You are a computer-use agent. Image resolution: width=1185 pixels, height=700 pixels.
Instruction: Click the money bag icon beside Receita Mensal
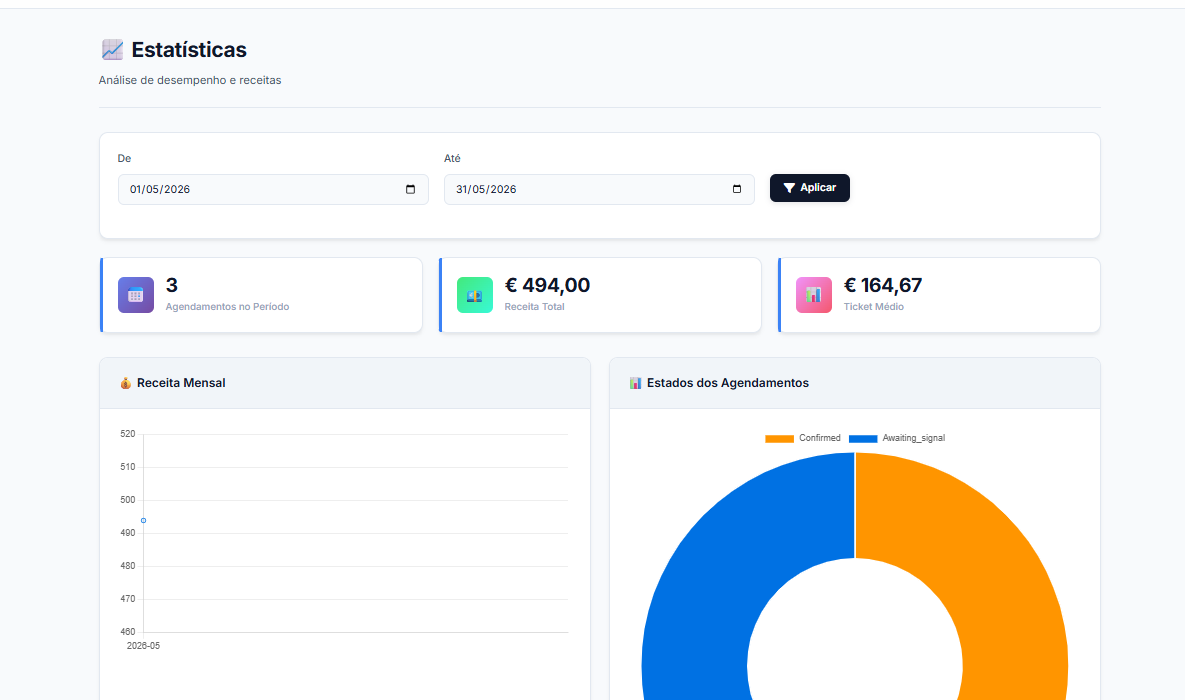point(125,383)
